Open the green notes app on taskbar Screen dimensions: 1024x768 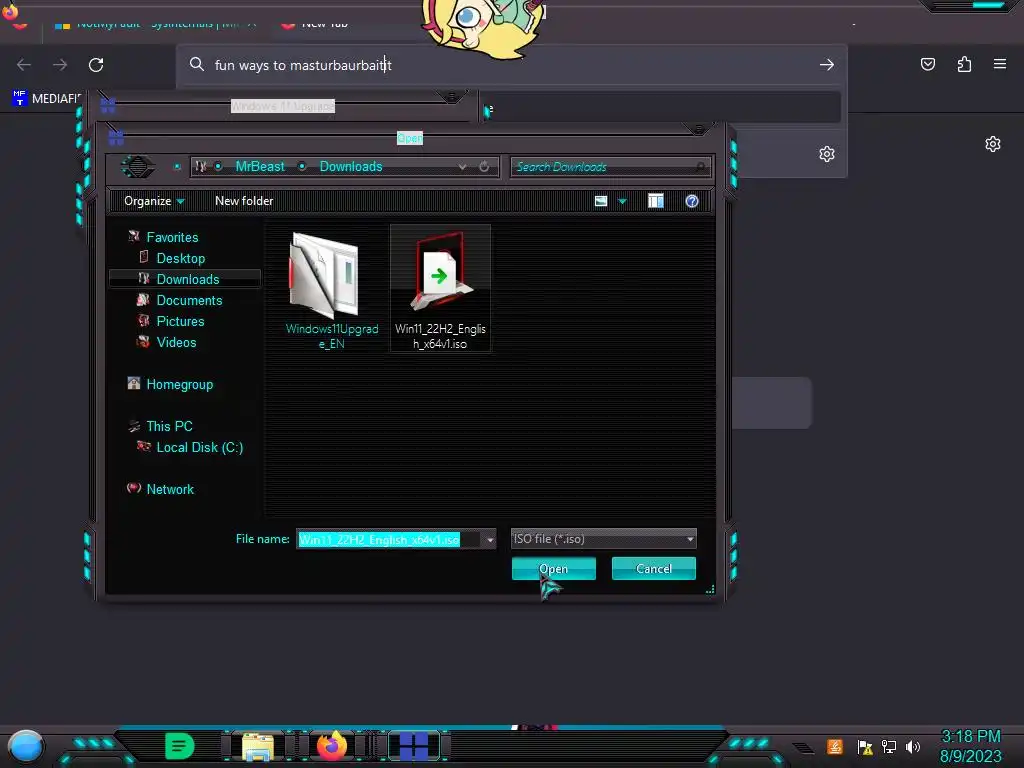click(180, 746)
